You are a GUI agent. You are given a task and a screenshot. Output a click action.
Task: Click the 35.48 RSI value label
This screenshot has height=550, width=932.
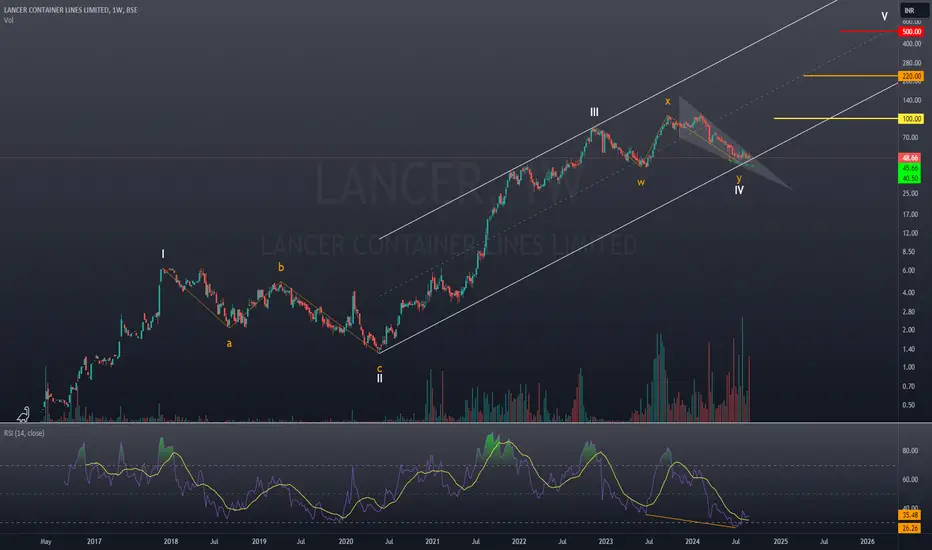point(909,515)
